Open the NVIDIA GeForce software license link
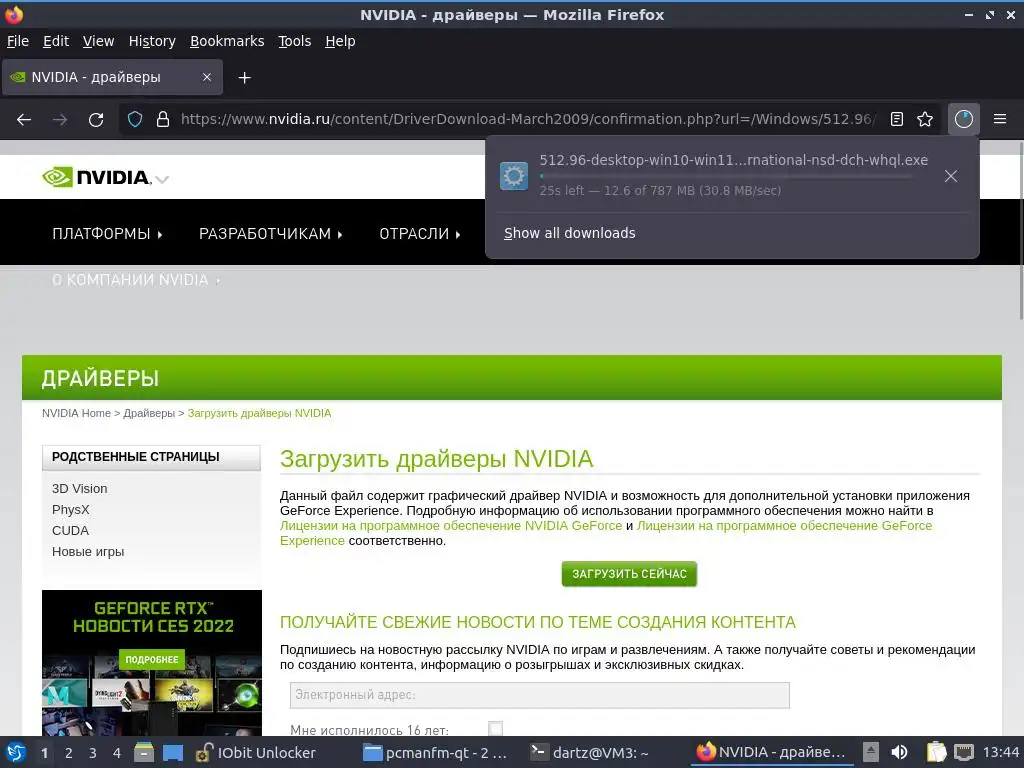The image size is (1024, 768). tap(451, 526)
